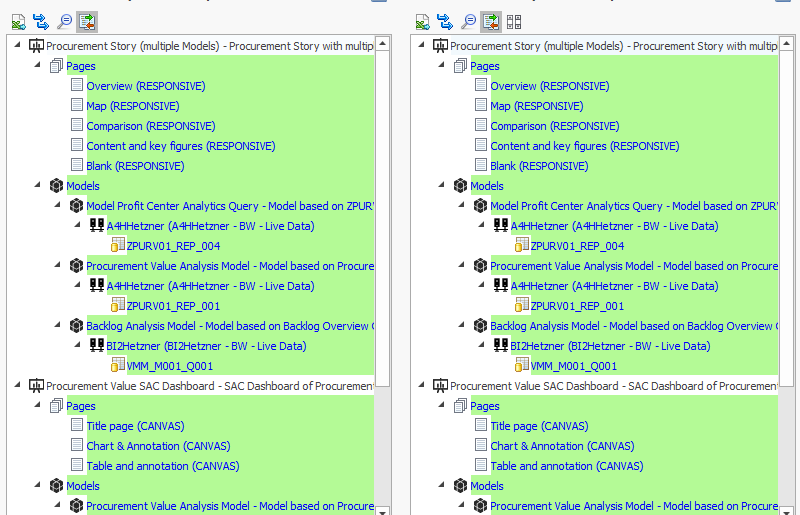Collapse Procurement Story node in left tree
The width and height of the screenshot is (800, 515).
[19, 46]
